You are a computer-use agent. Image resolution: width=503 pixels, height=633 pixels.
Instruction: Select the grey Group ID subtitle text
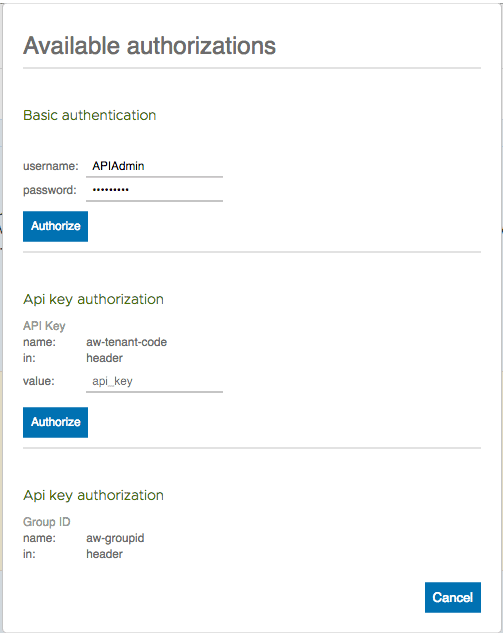[46, 522]
